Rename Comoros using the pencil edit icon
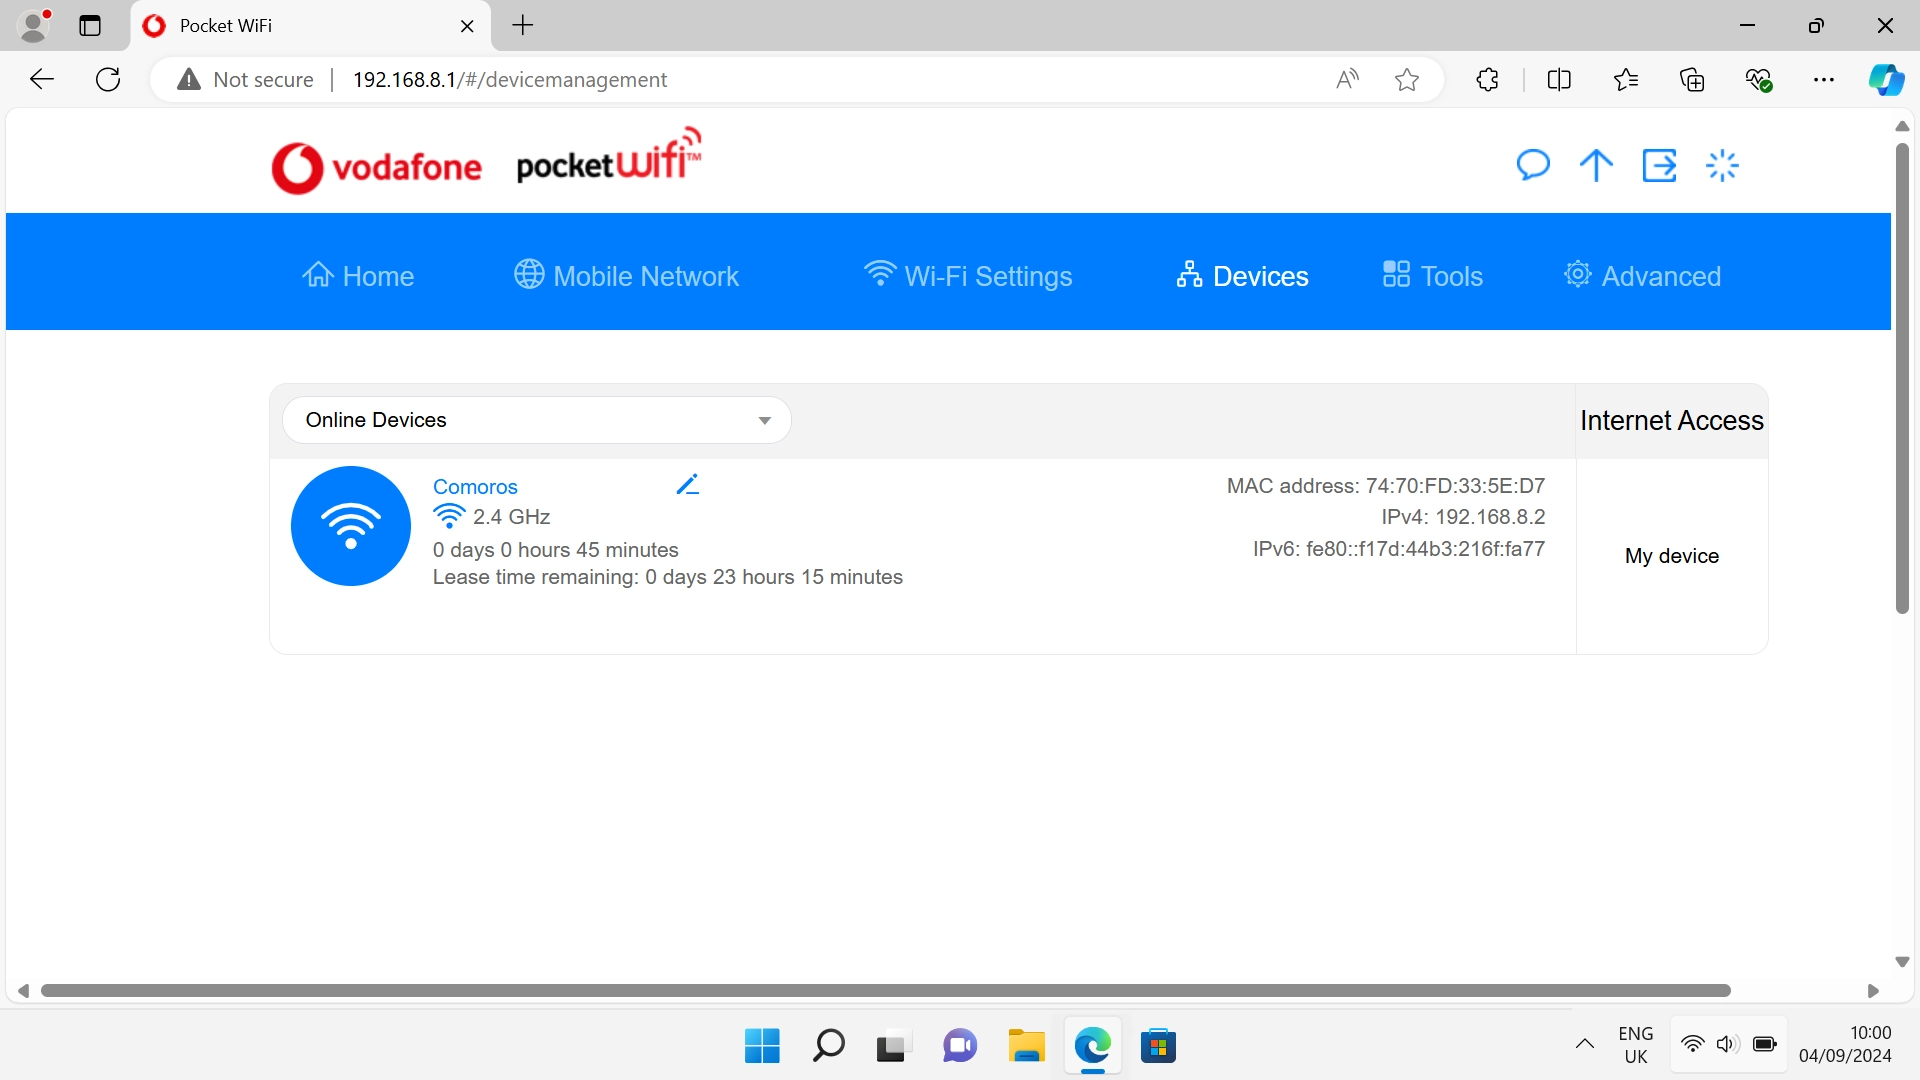The height and width of the screenshot is (1080, 1920). pyautogui.click(x=688, y=483)
